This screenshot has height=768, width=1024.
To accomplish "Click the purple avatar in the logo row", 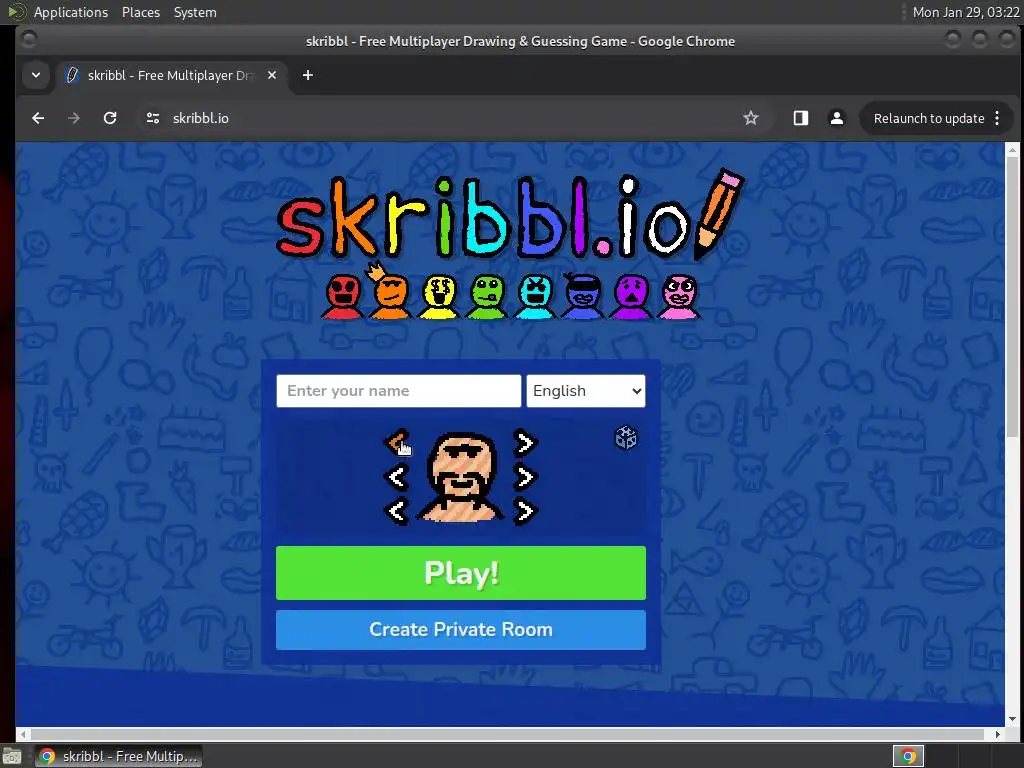I will coord(631,296).
